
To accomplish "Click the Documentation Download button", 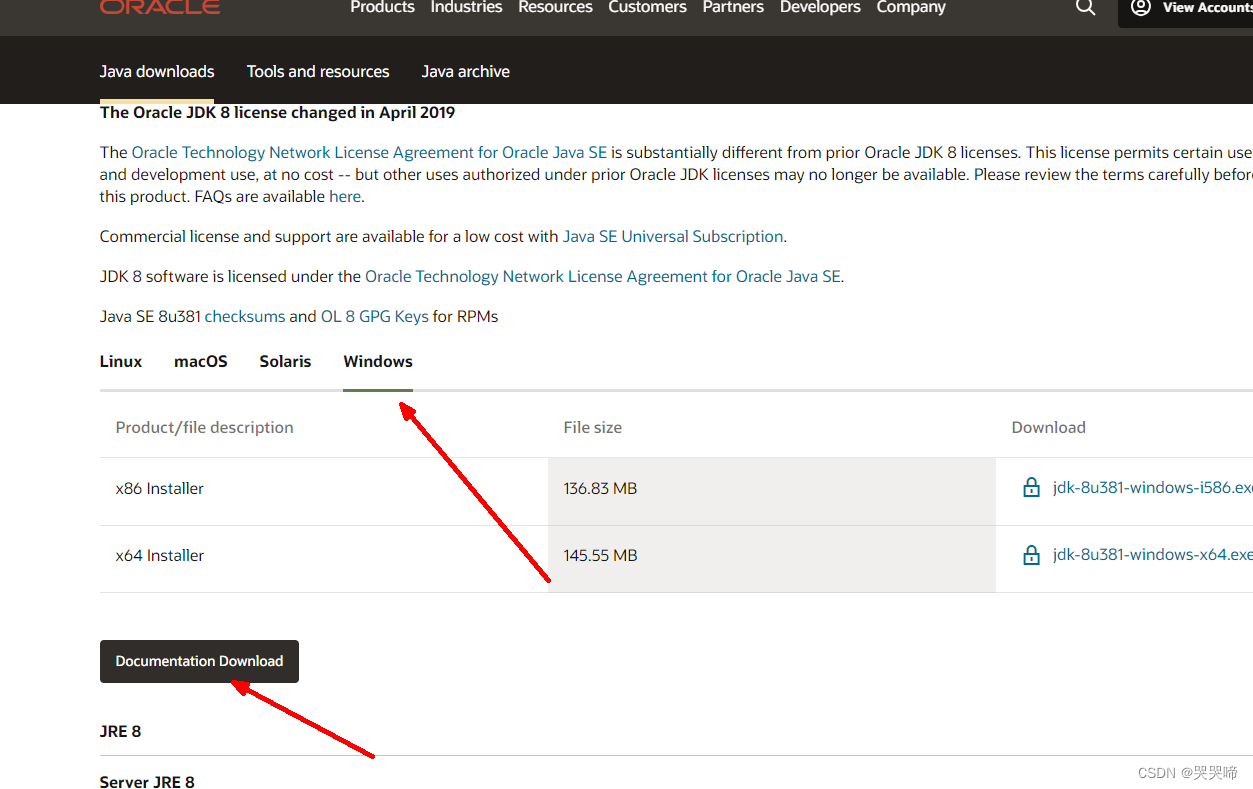I will click(199, 661).
